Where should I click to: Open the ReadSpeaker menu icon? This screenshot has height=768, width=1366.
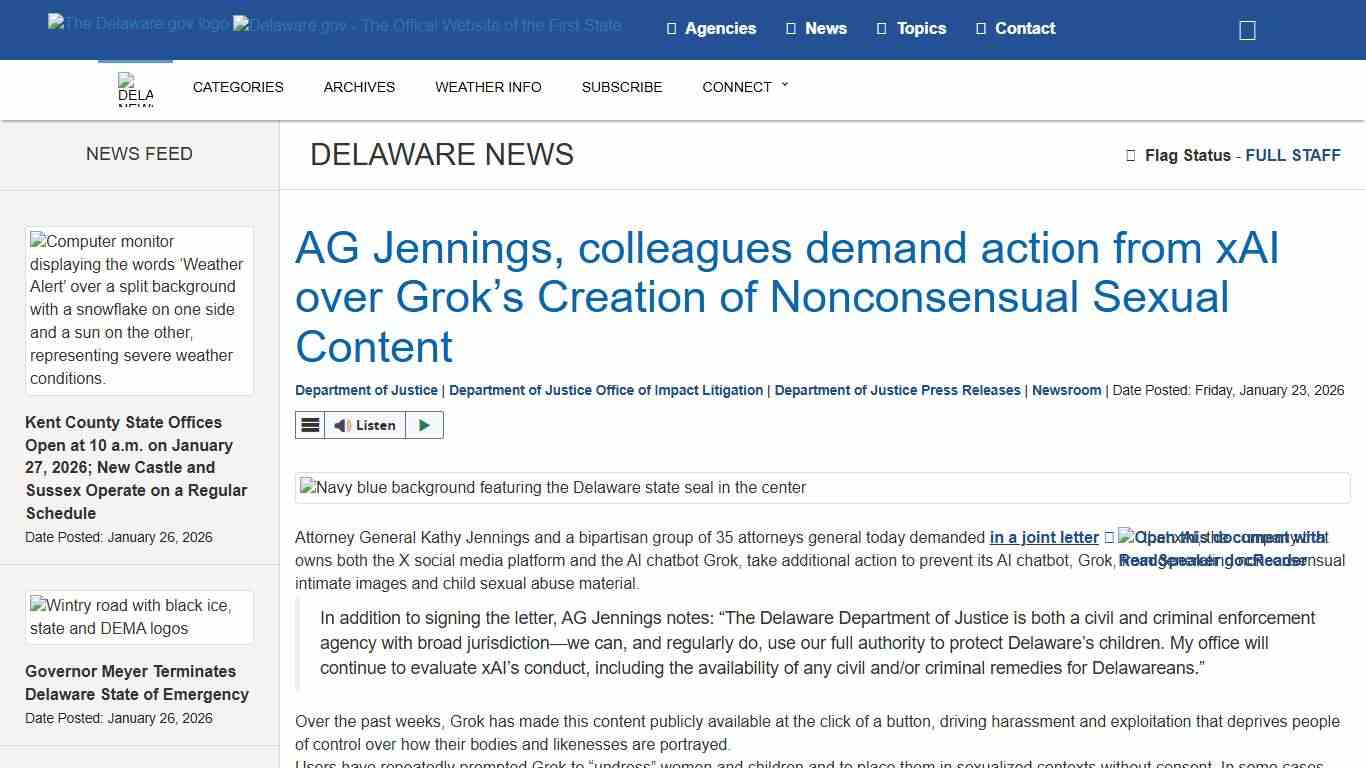click(310, 425)
